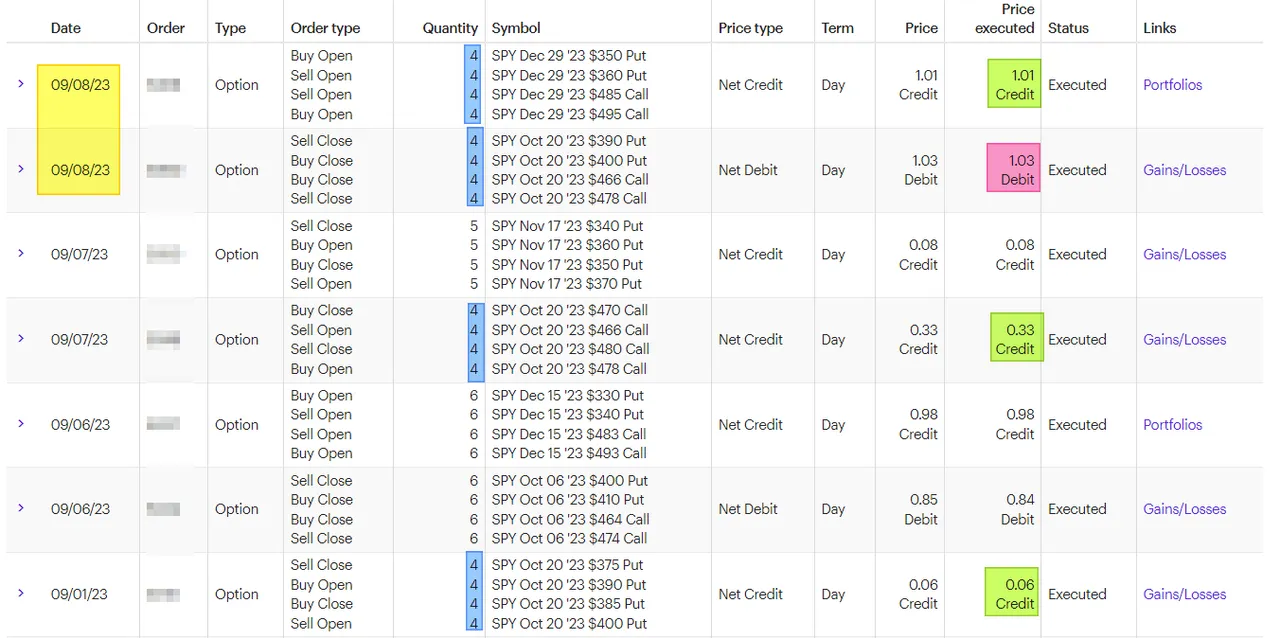Expand the 09/08/23 order with 1.01 credit
This screenshot has height=638, width=1280.
(21, 84)
